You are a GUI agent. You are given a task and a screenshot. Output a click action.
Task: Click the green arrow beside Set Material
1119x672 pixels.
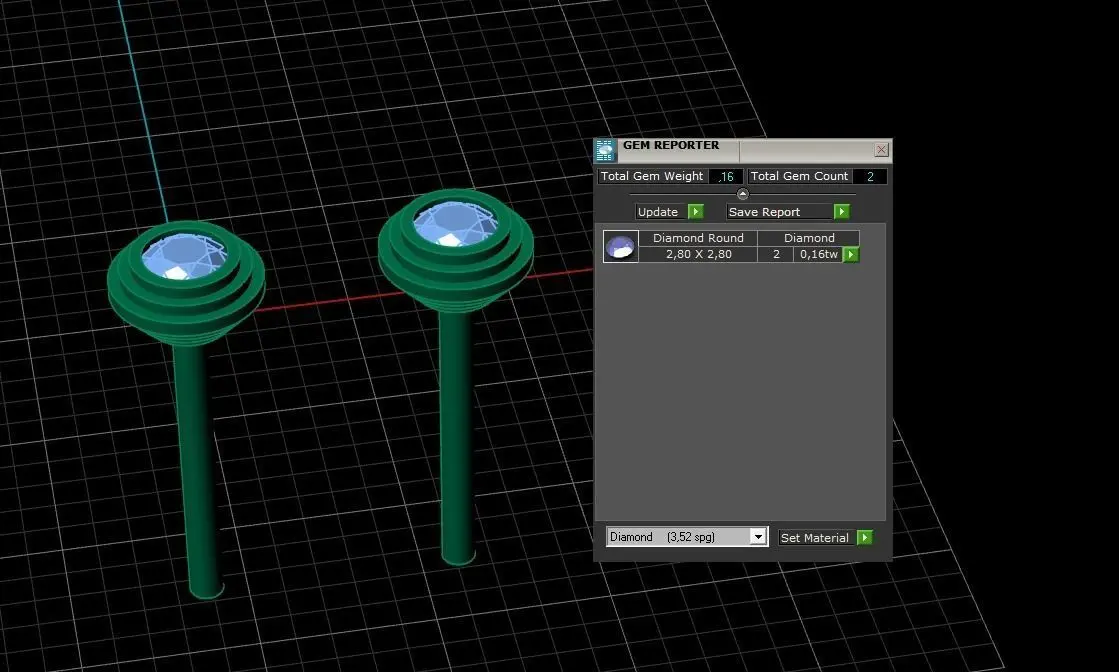[x=865, y=537]
